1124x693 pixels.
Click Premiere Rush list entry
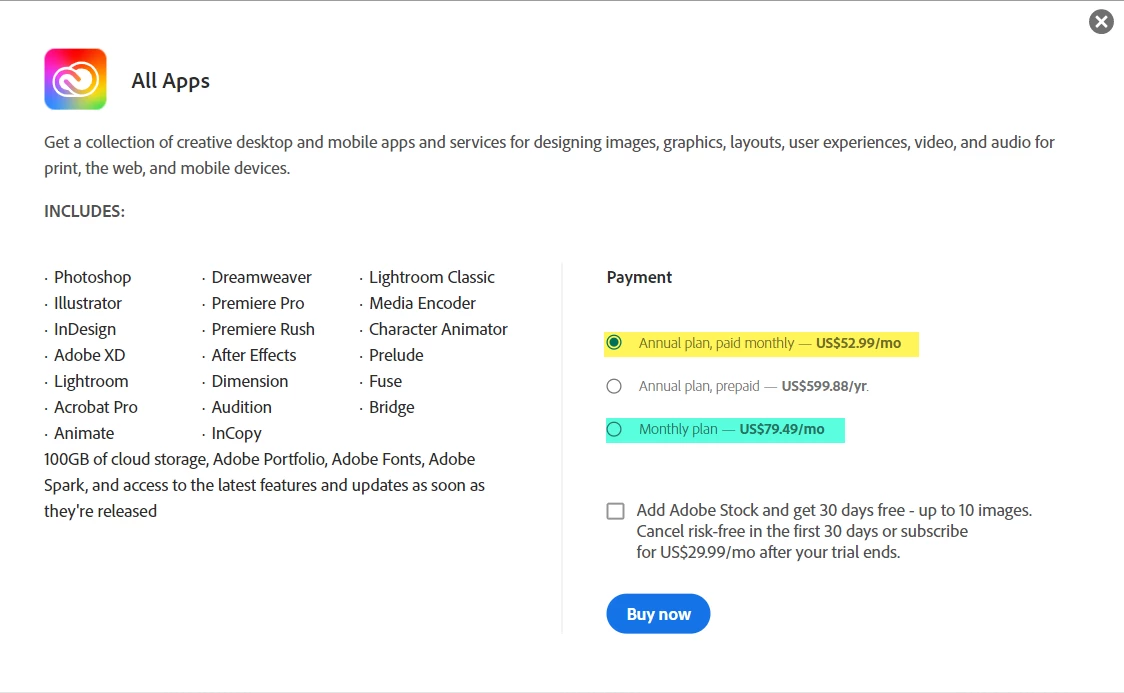(x=263, y=330)
